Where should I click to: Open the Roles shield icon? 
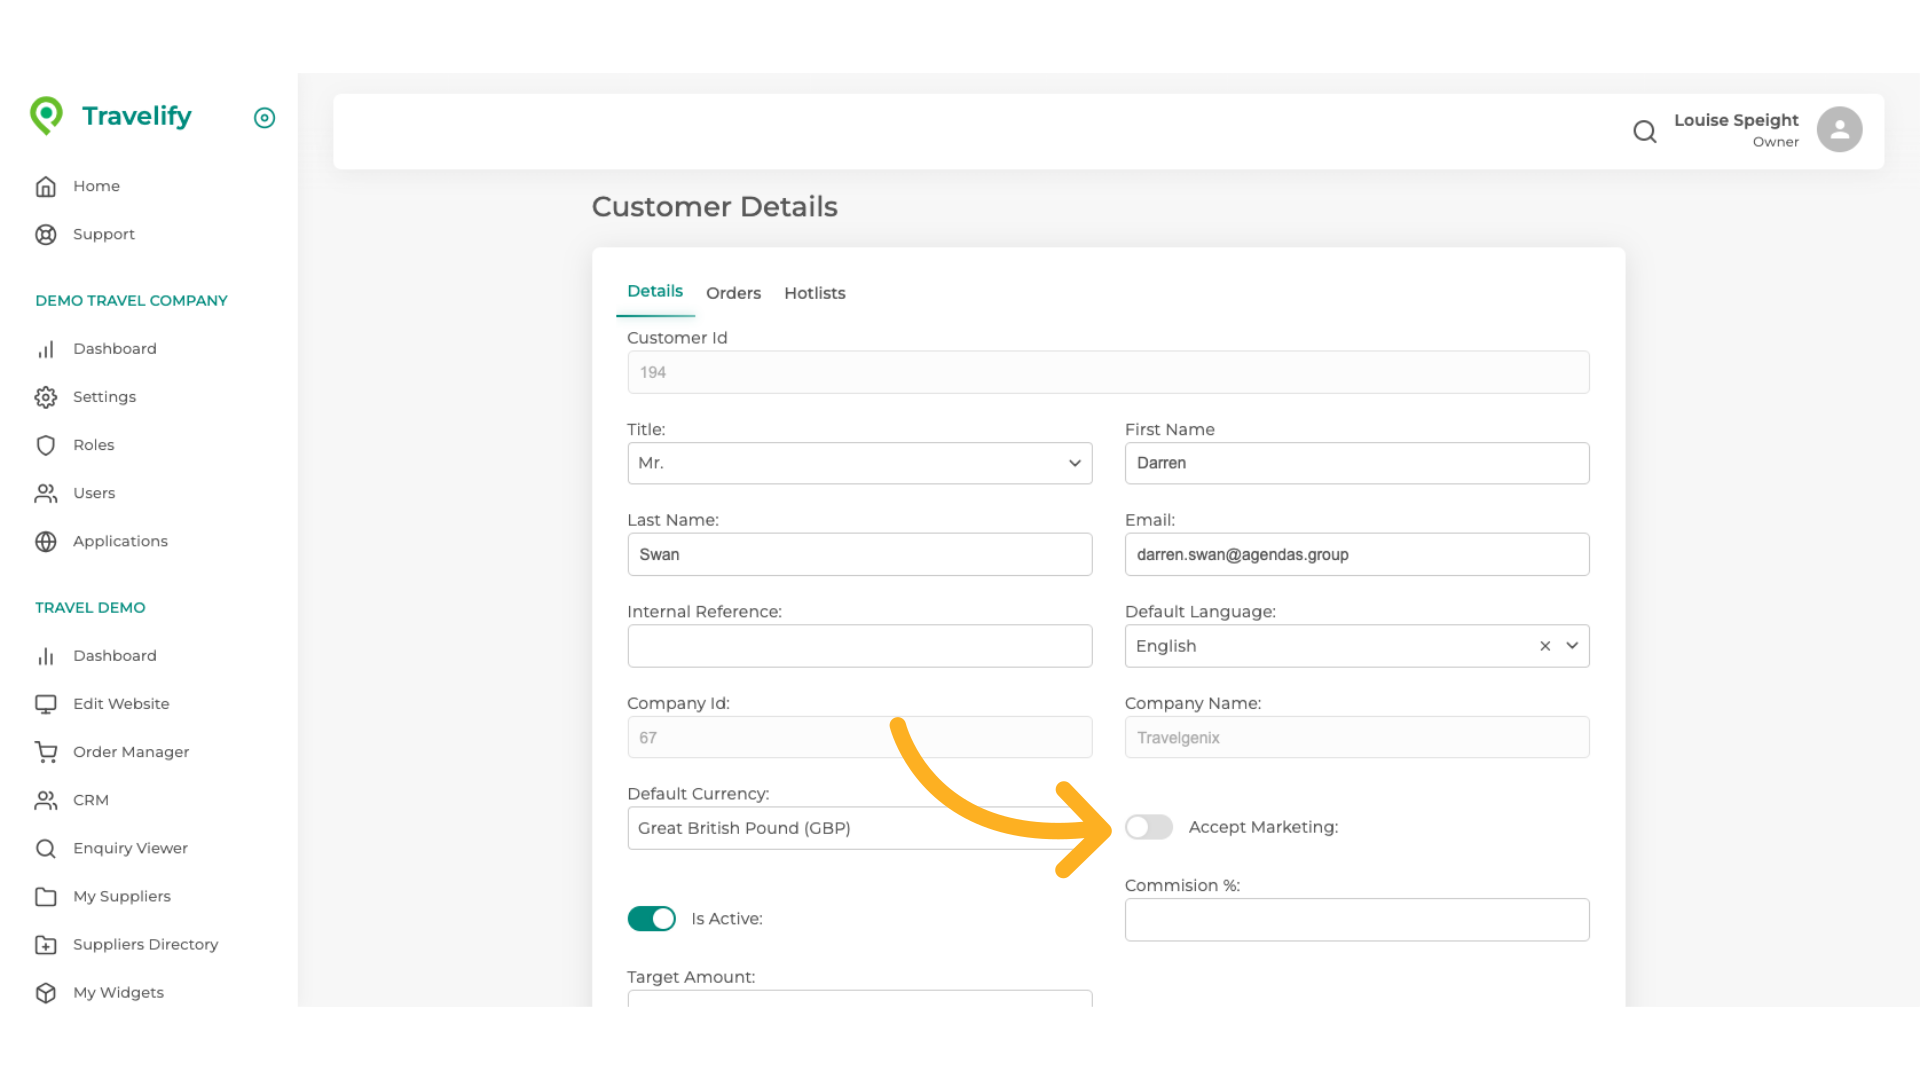46,445
